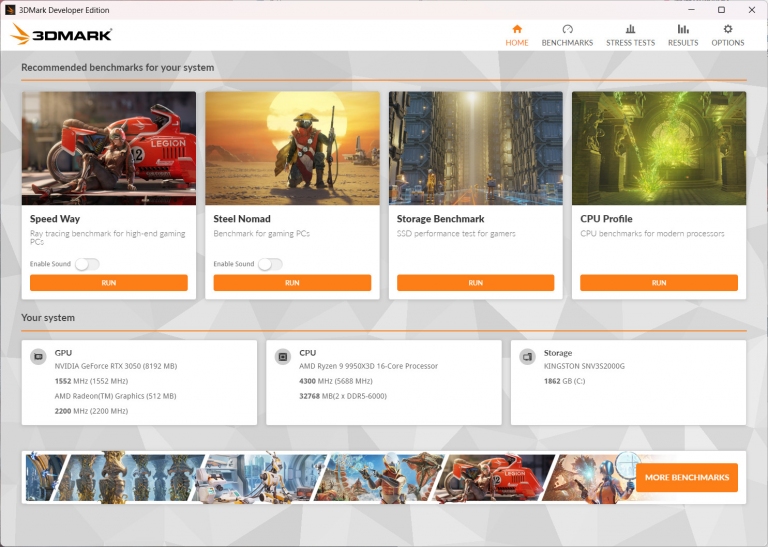This screenshot has height=547, width=768.
Task: Select KINGSTON SNV3S2000G storage text
Action: coord(584,366)
